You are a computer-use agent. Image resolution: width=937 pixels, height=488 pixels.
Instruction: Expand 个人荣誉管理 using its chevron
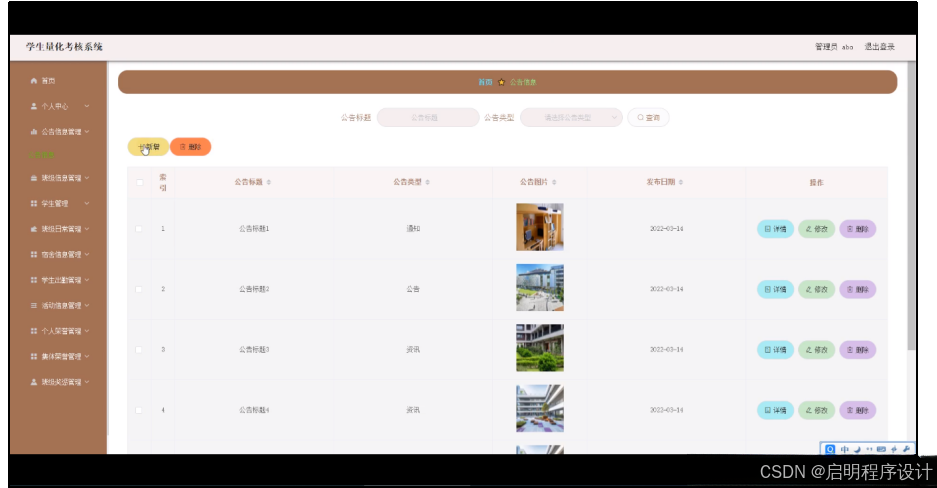click(87, 331)
